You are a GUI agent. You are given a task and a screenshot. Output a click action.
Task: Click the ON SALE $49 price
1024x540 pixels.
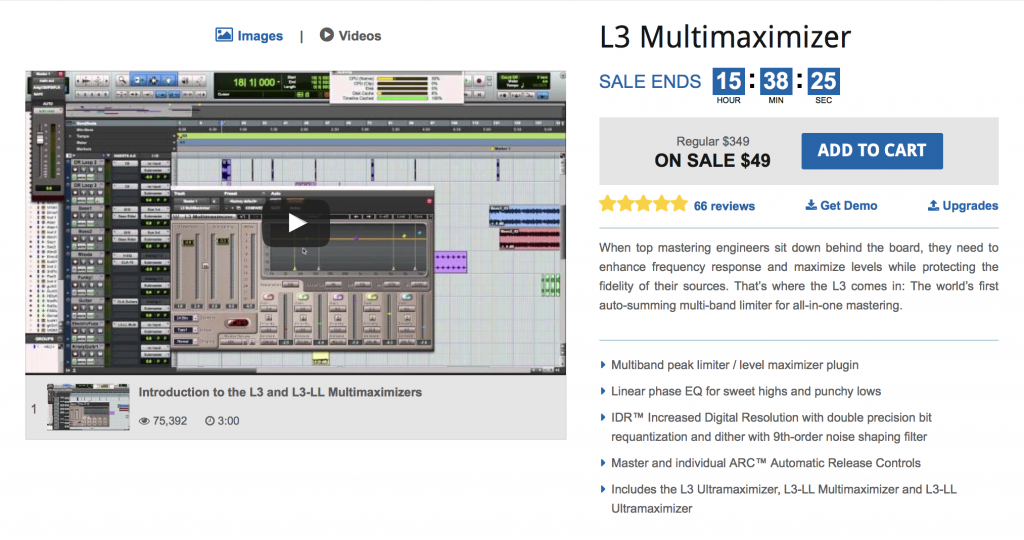click(x=712, y=161)
